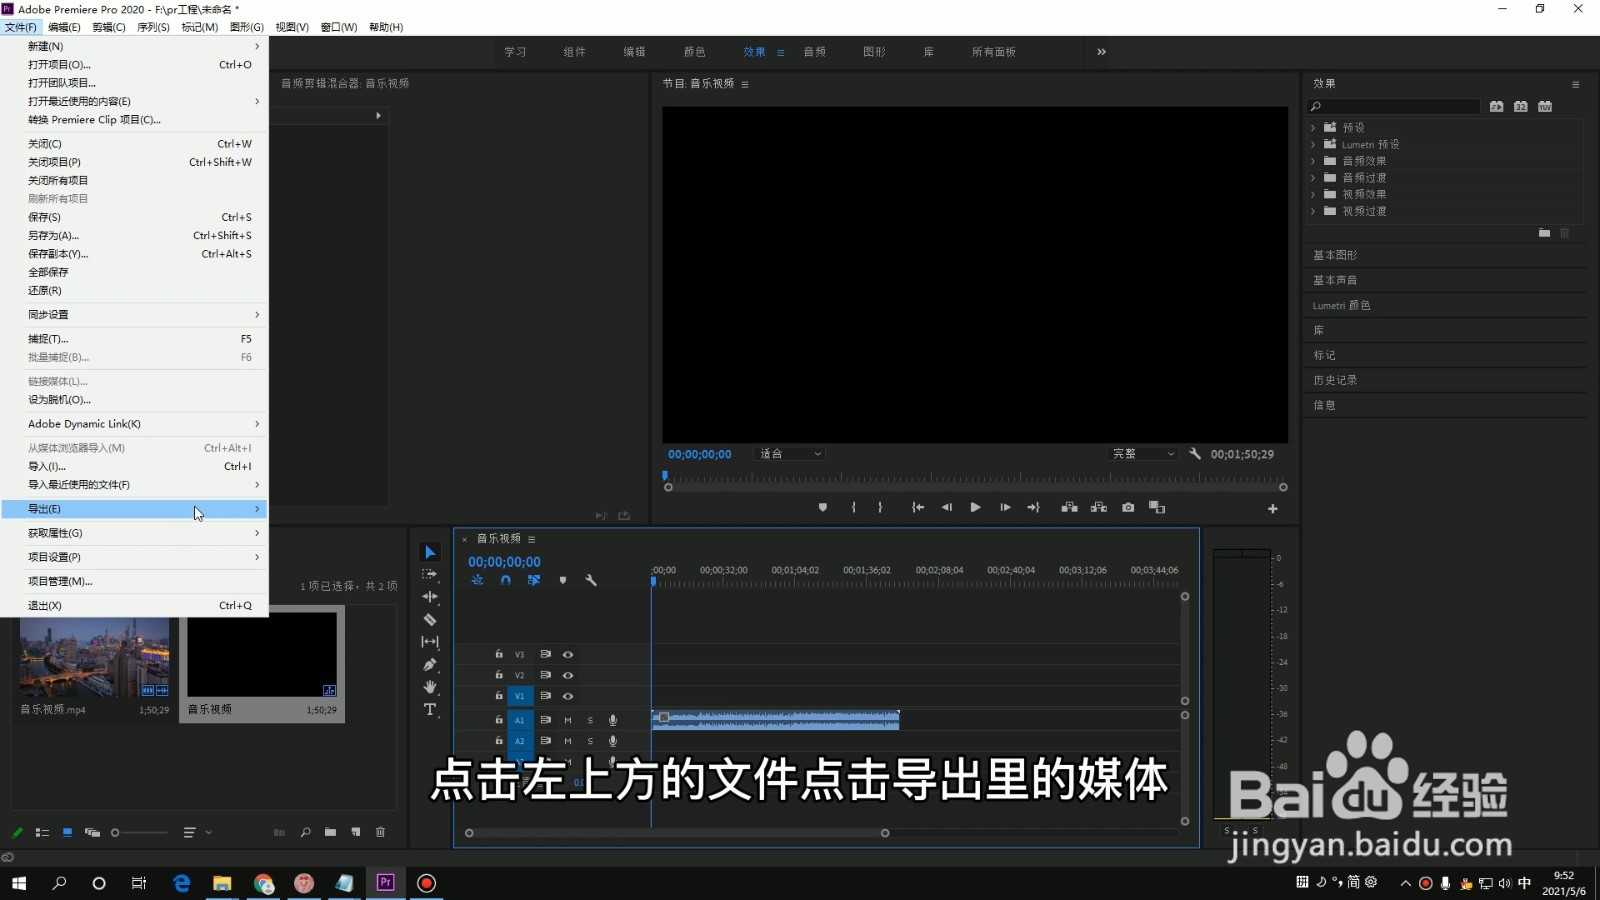This screenshot has width=1600, height=900.
Task: Mute audio track A1
Action: (568, 720)
